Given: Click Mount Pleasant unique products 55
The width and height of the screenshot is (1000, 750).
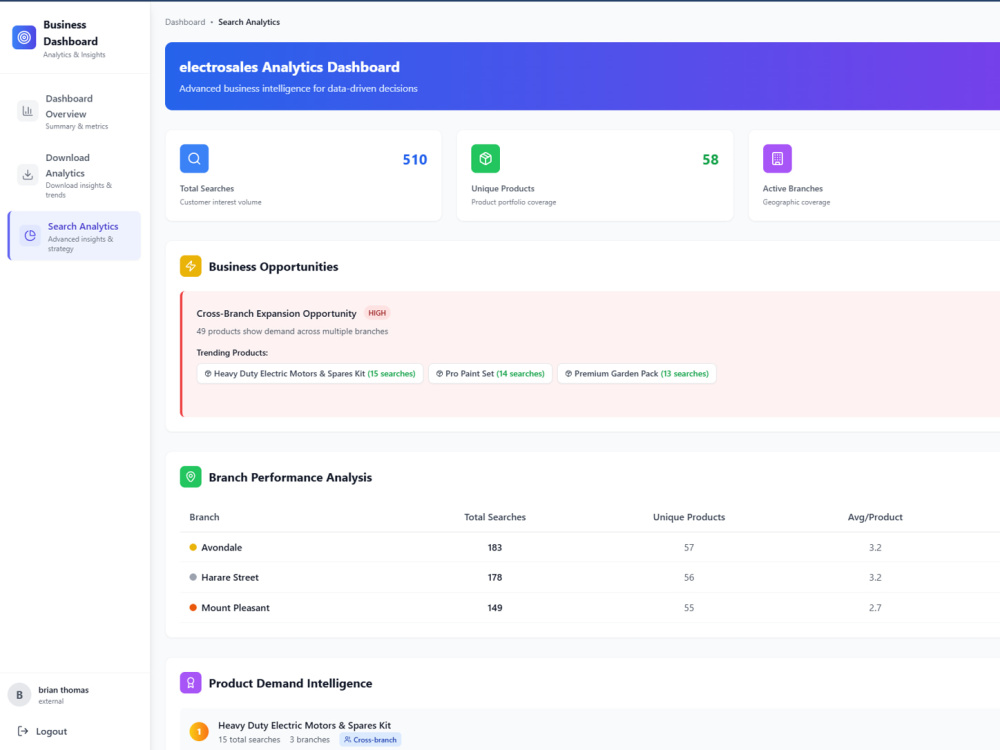Looking at the screenshot, I should pyautogui.click(x=689, y=608).
